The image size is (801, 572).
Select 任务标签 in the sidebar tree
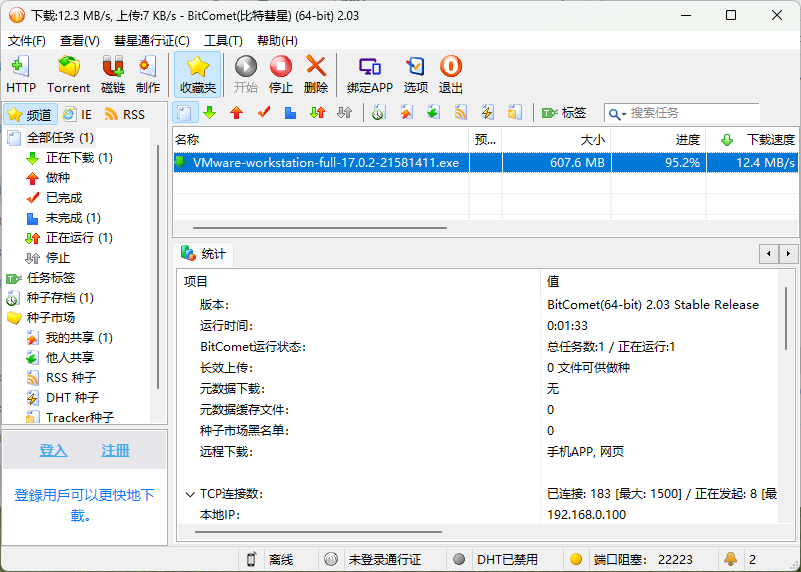51,278
